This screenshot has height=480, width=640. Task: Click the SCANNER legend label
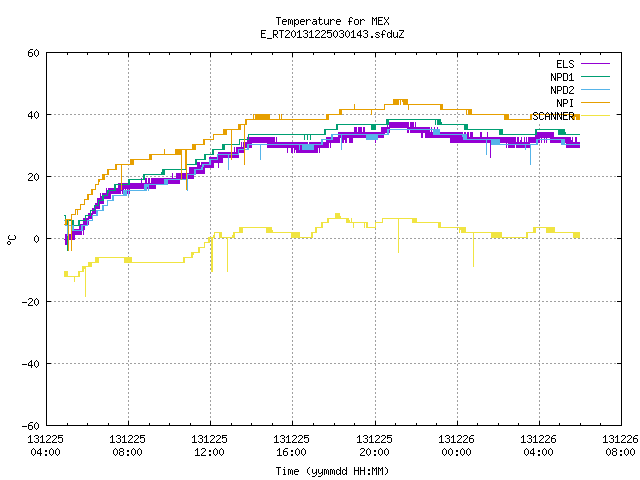[553, 116]
